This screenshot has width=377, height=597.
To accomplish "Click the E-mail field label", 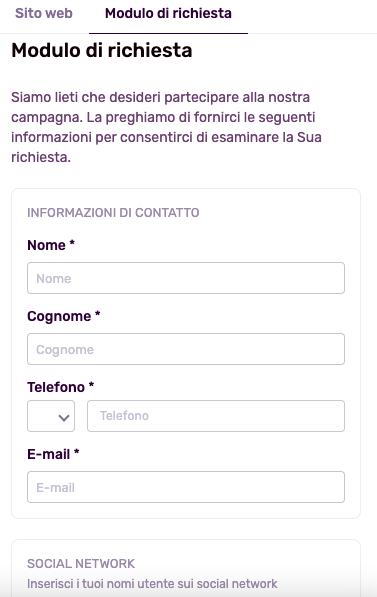I will pyautogui.click(x=48, y=454).
